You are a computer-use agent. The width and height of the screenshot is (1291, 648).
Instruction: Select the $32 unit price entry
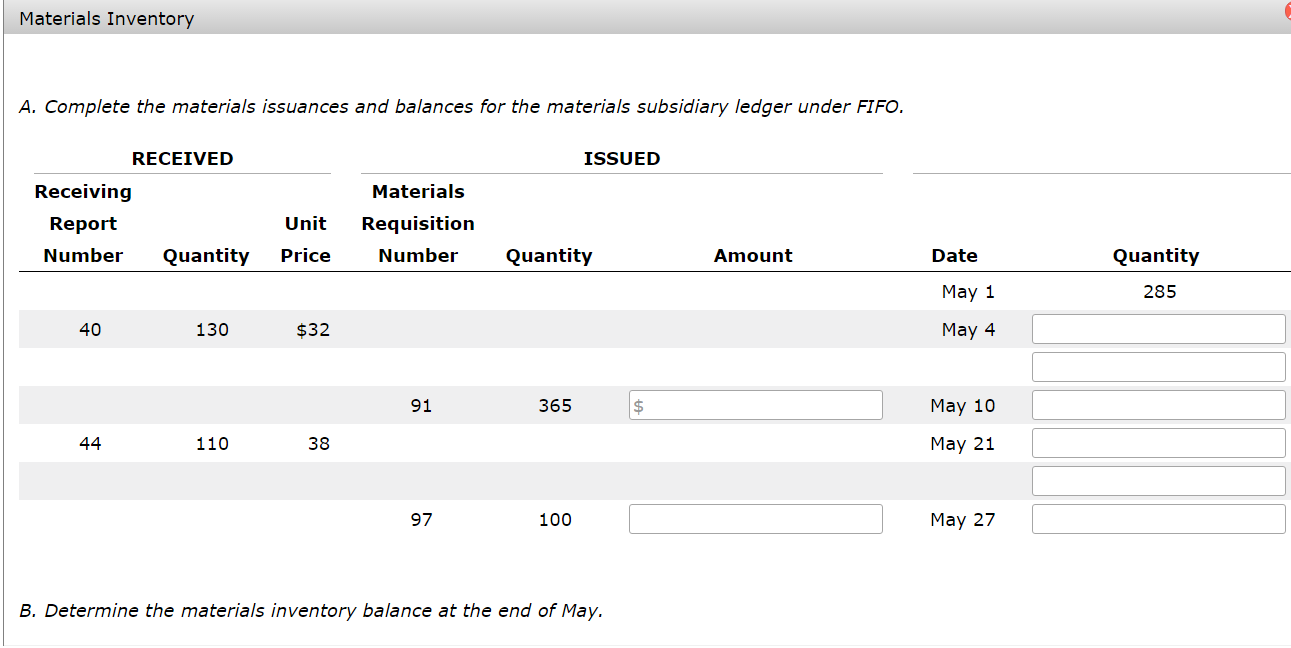(313, 328)
